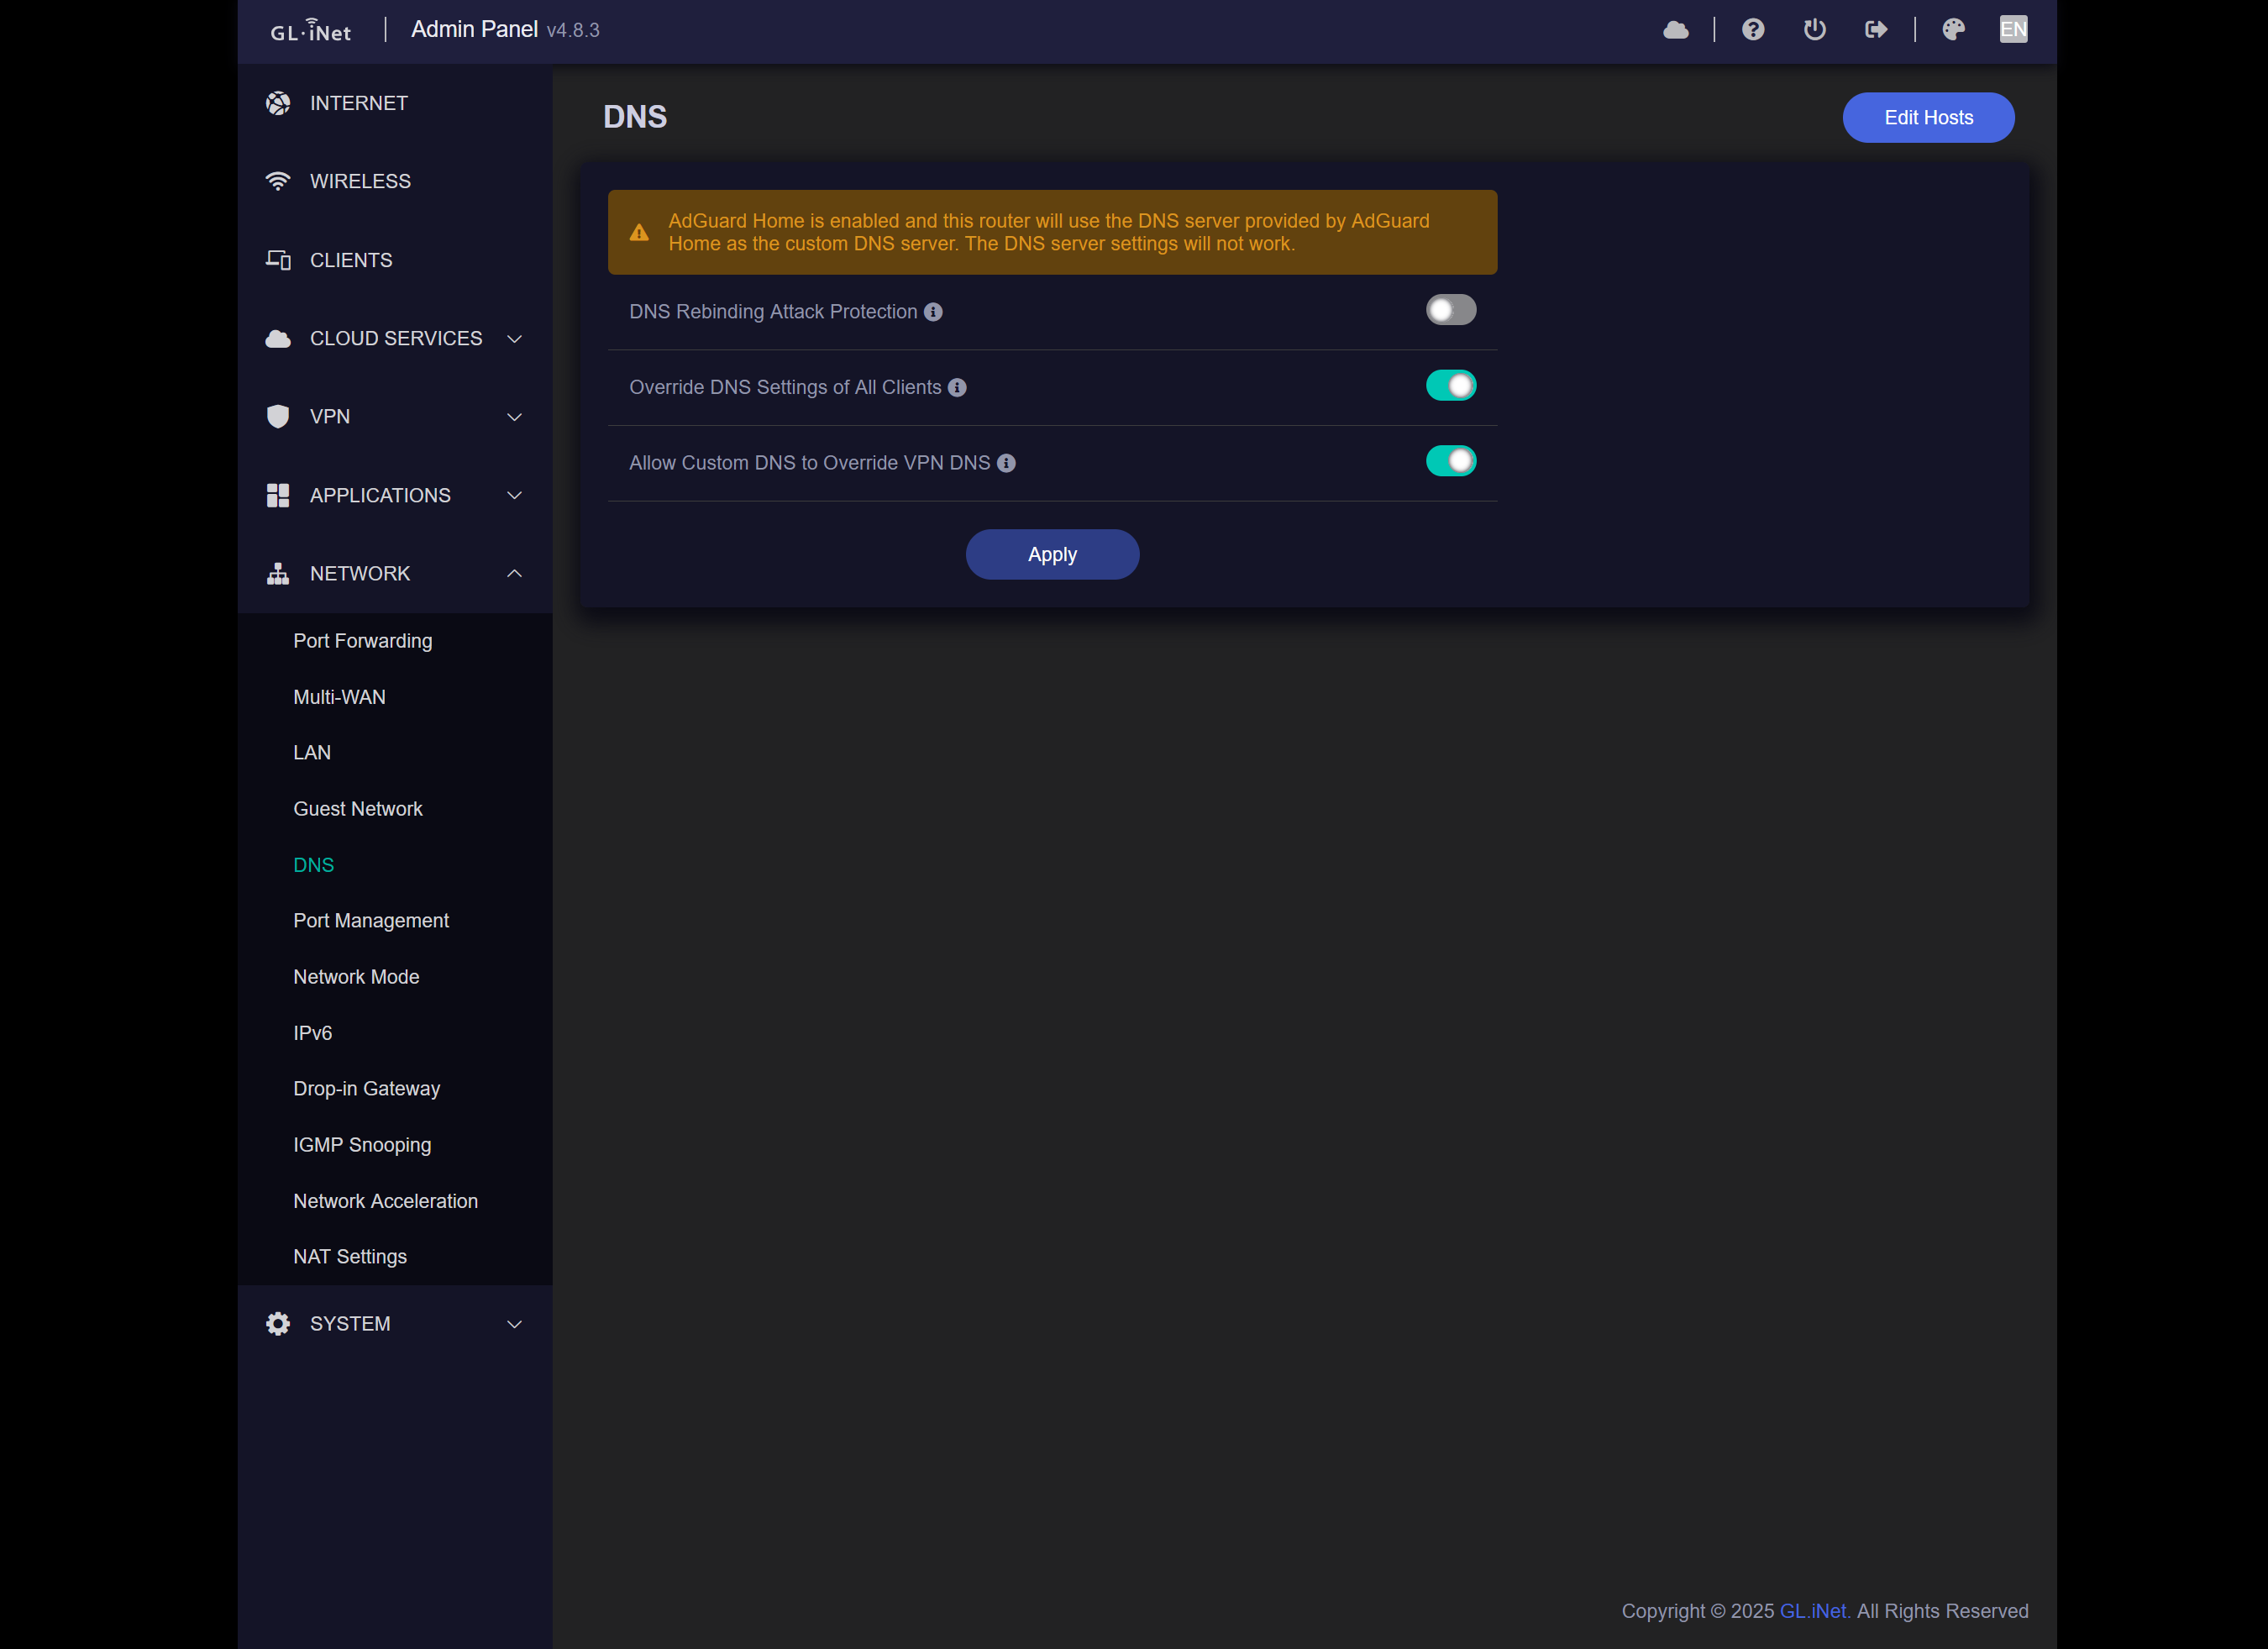Click info icon beside DNS Rebinding Attack Protection
The image size is (2268, 1649).
[933, 312]
